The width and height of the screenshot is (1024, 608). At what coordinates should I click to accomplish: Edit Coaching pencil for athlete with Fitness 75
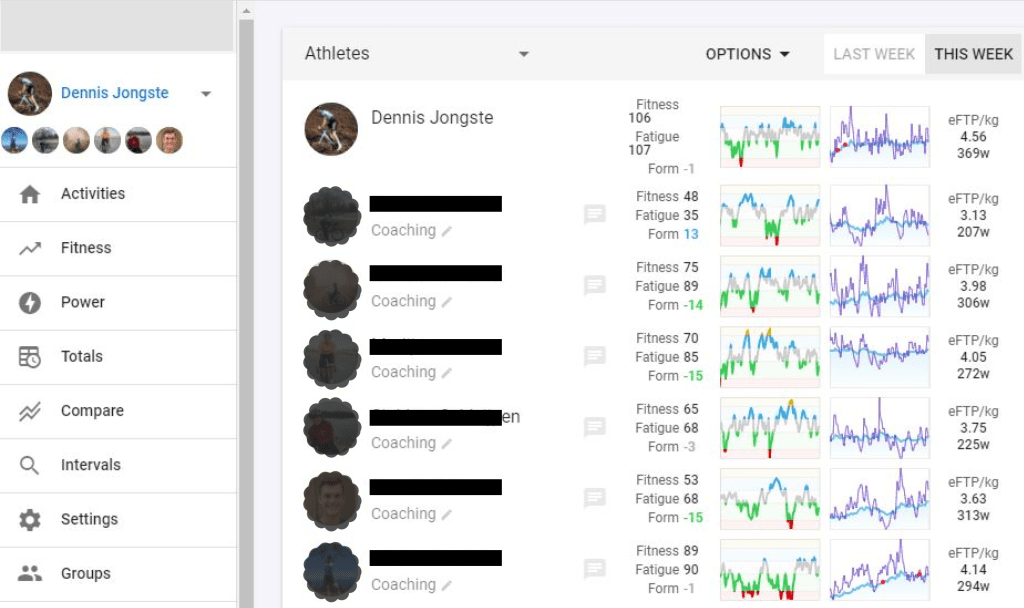pos(446,301)
